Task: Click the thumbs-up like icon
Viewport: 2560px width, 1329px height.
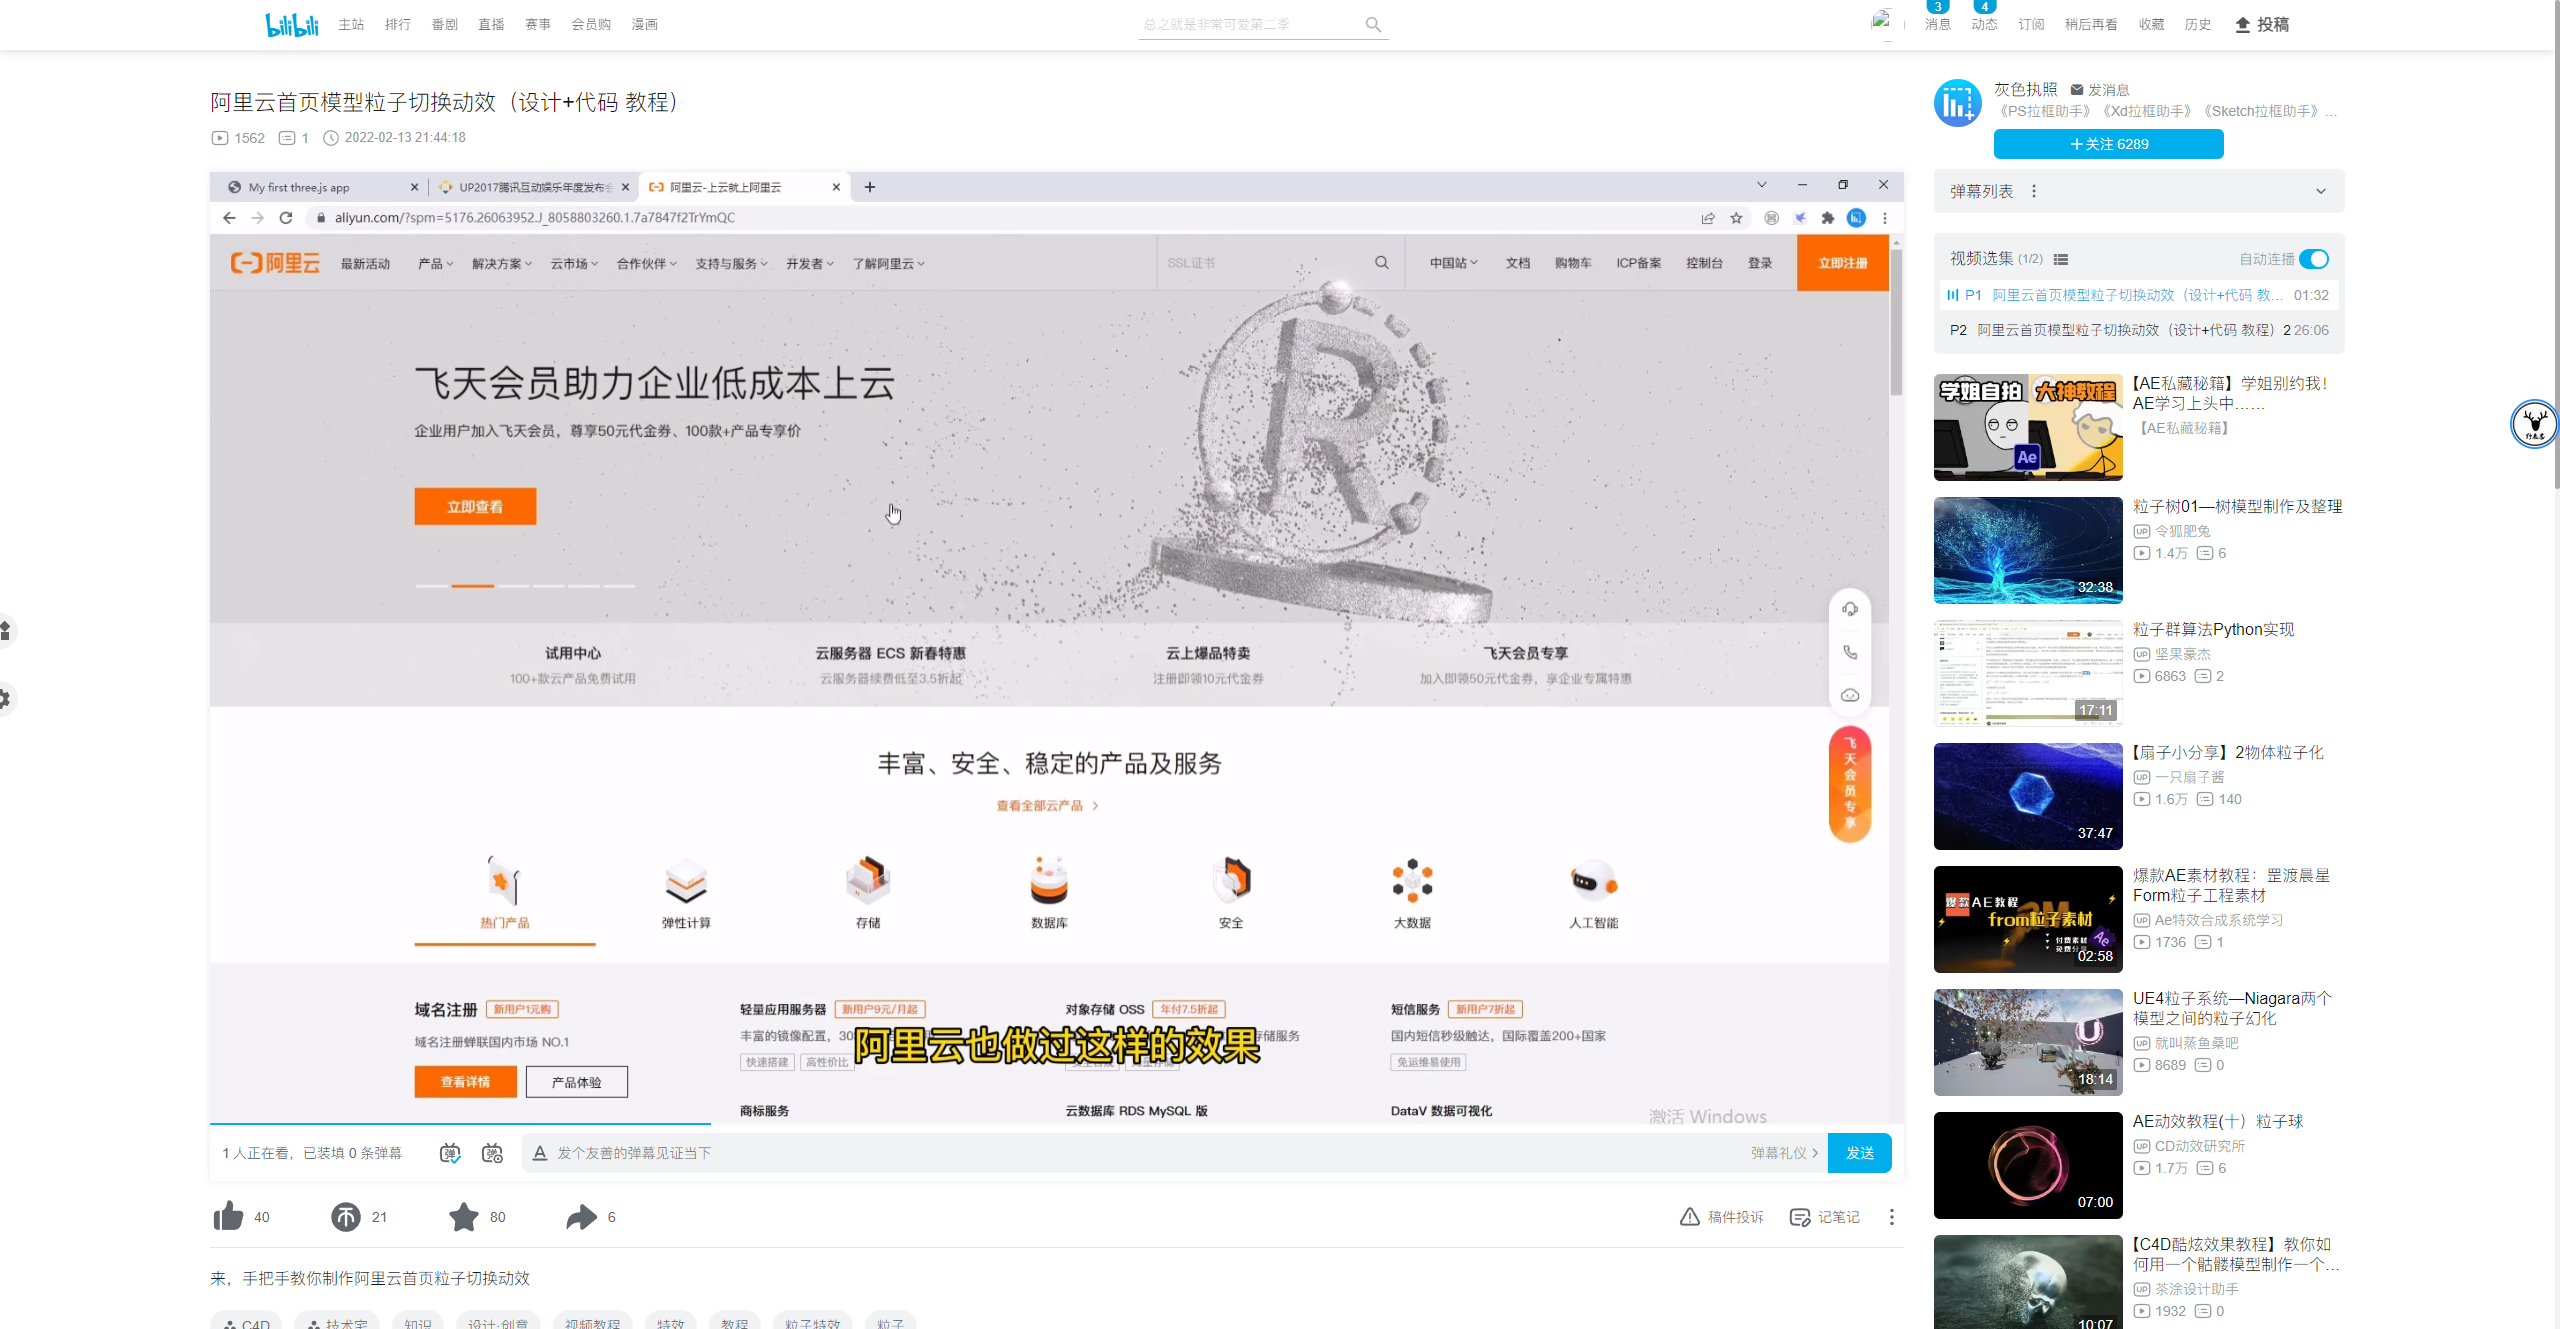Action: (228, 1216)
